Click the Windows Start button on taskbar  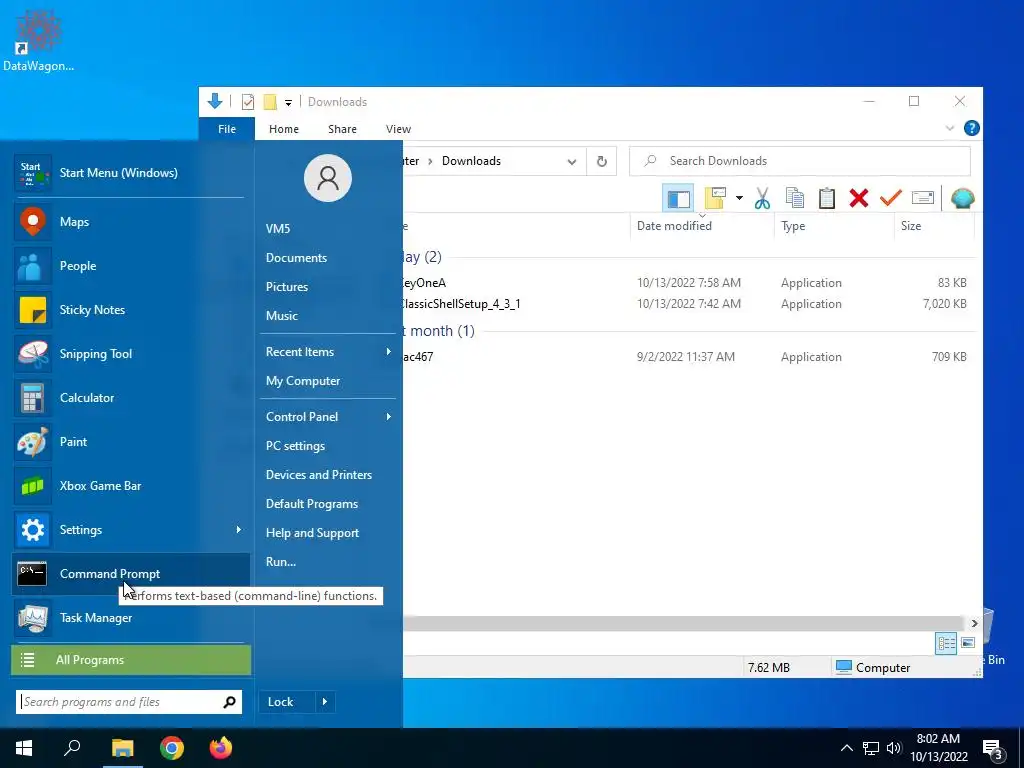pos(24,748)
